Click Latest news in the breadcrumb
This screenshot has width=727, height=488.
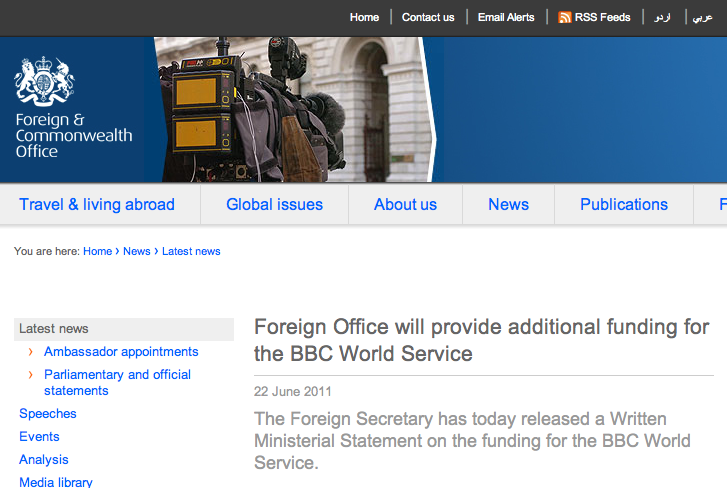tap(191, 251)
